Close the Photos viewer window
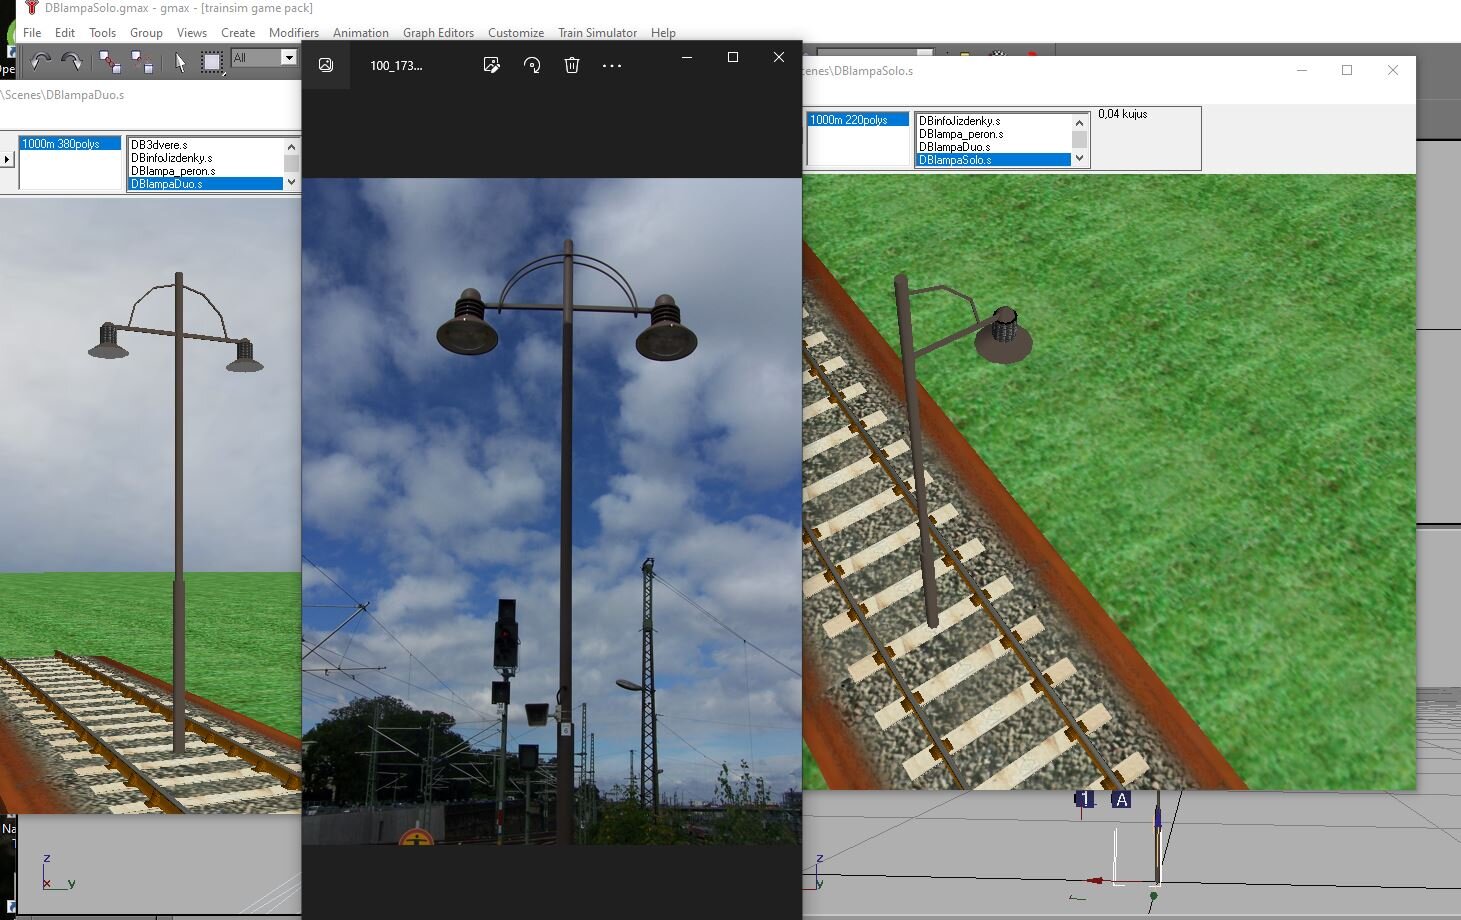Screen dimensions: 1461x920 point(779,58)
